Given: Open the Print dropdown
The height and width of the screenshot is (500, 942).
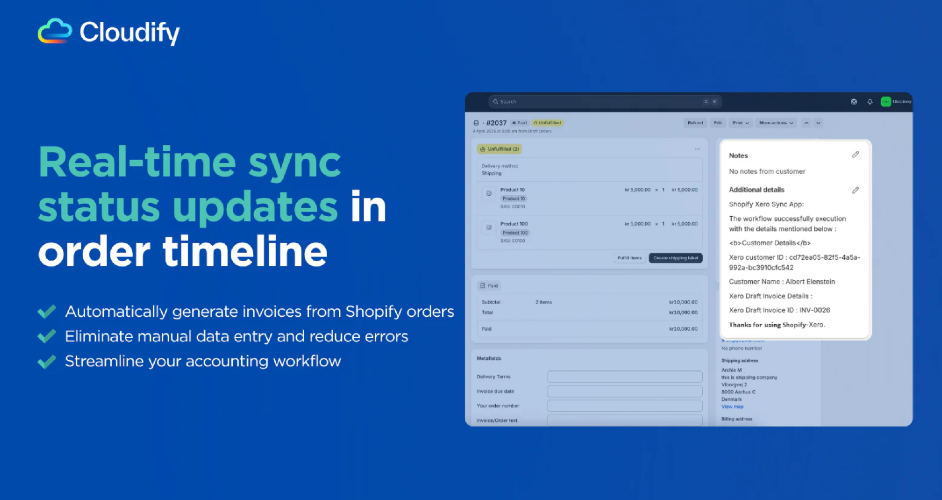Looking at the screenshot, I should [x=740, y=123].
